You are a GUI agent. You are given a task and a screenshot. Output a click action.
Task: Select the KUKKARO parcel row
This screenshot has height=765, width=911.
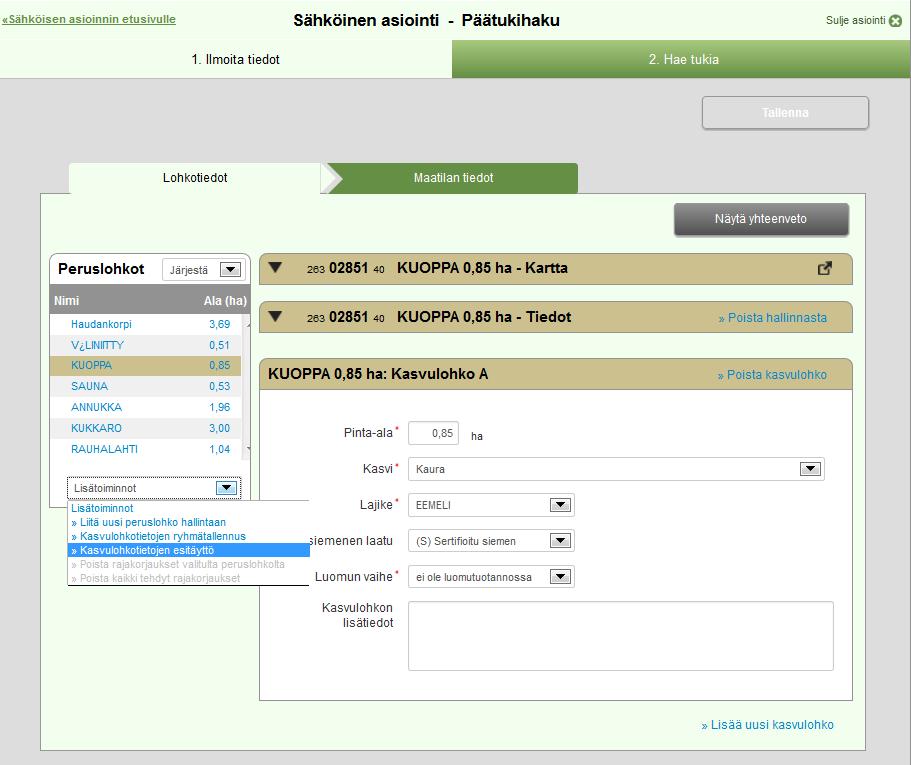click(146, 428)
